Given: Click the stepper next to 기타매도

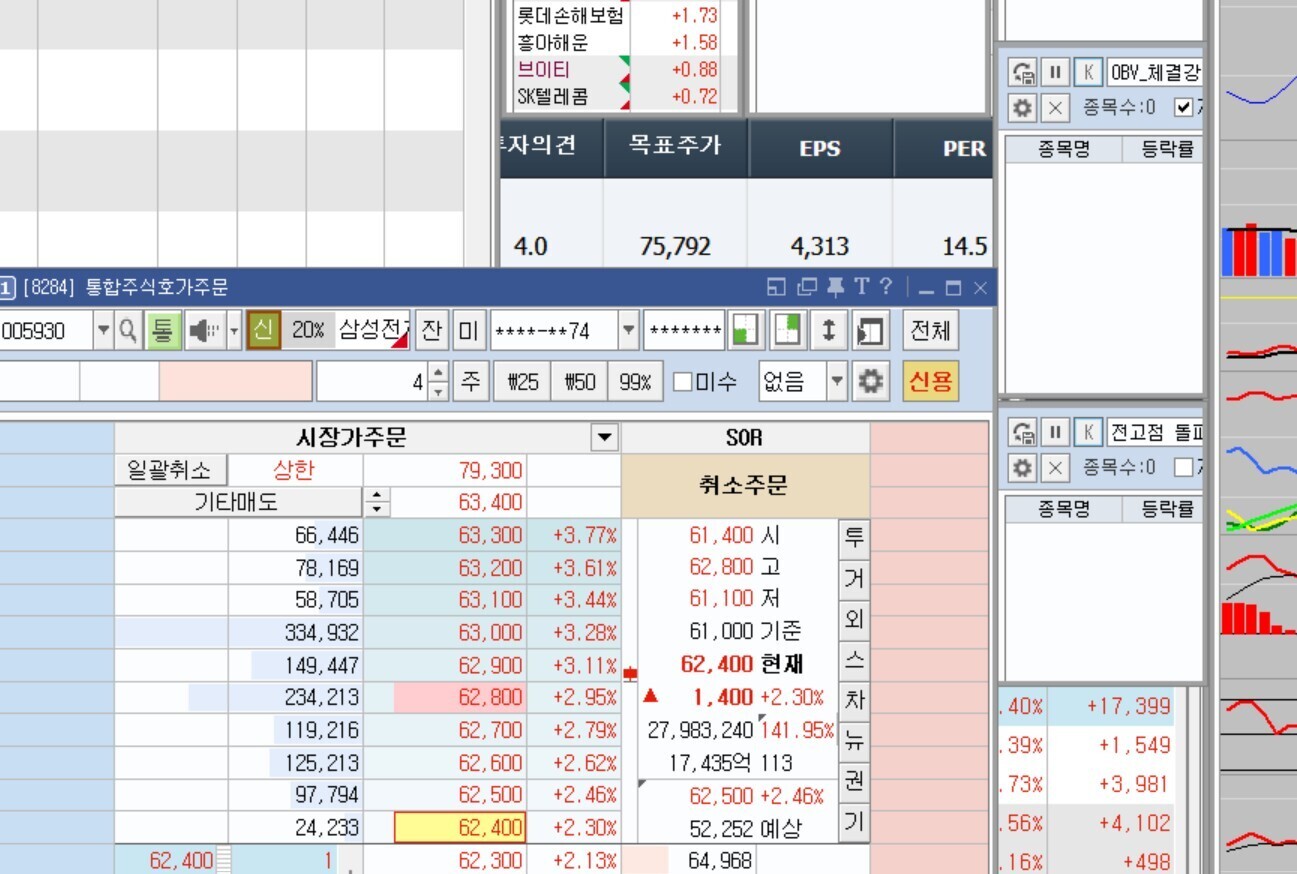Looking at the screenshot, I should pos(376,502).
